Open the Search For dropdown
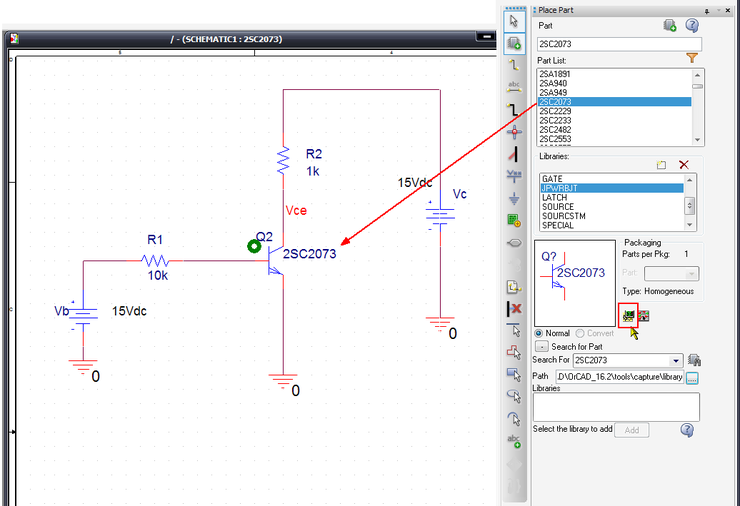The image size is (740, 506). pos(677,360)
